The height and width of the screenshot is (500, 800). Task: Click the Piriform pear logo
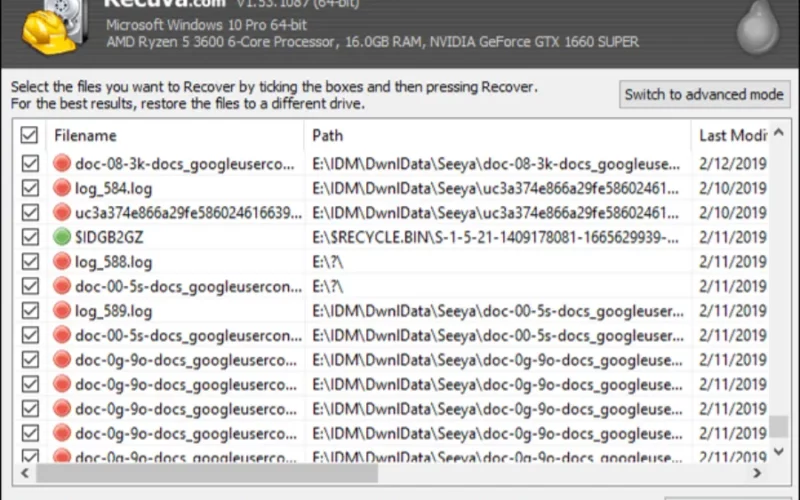pos(758,27)
